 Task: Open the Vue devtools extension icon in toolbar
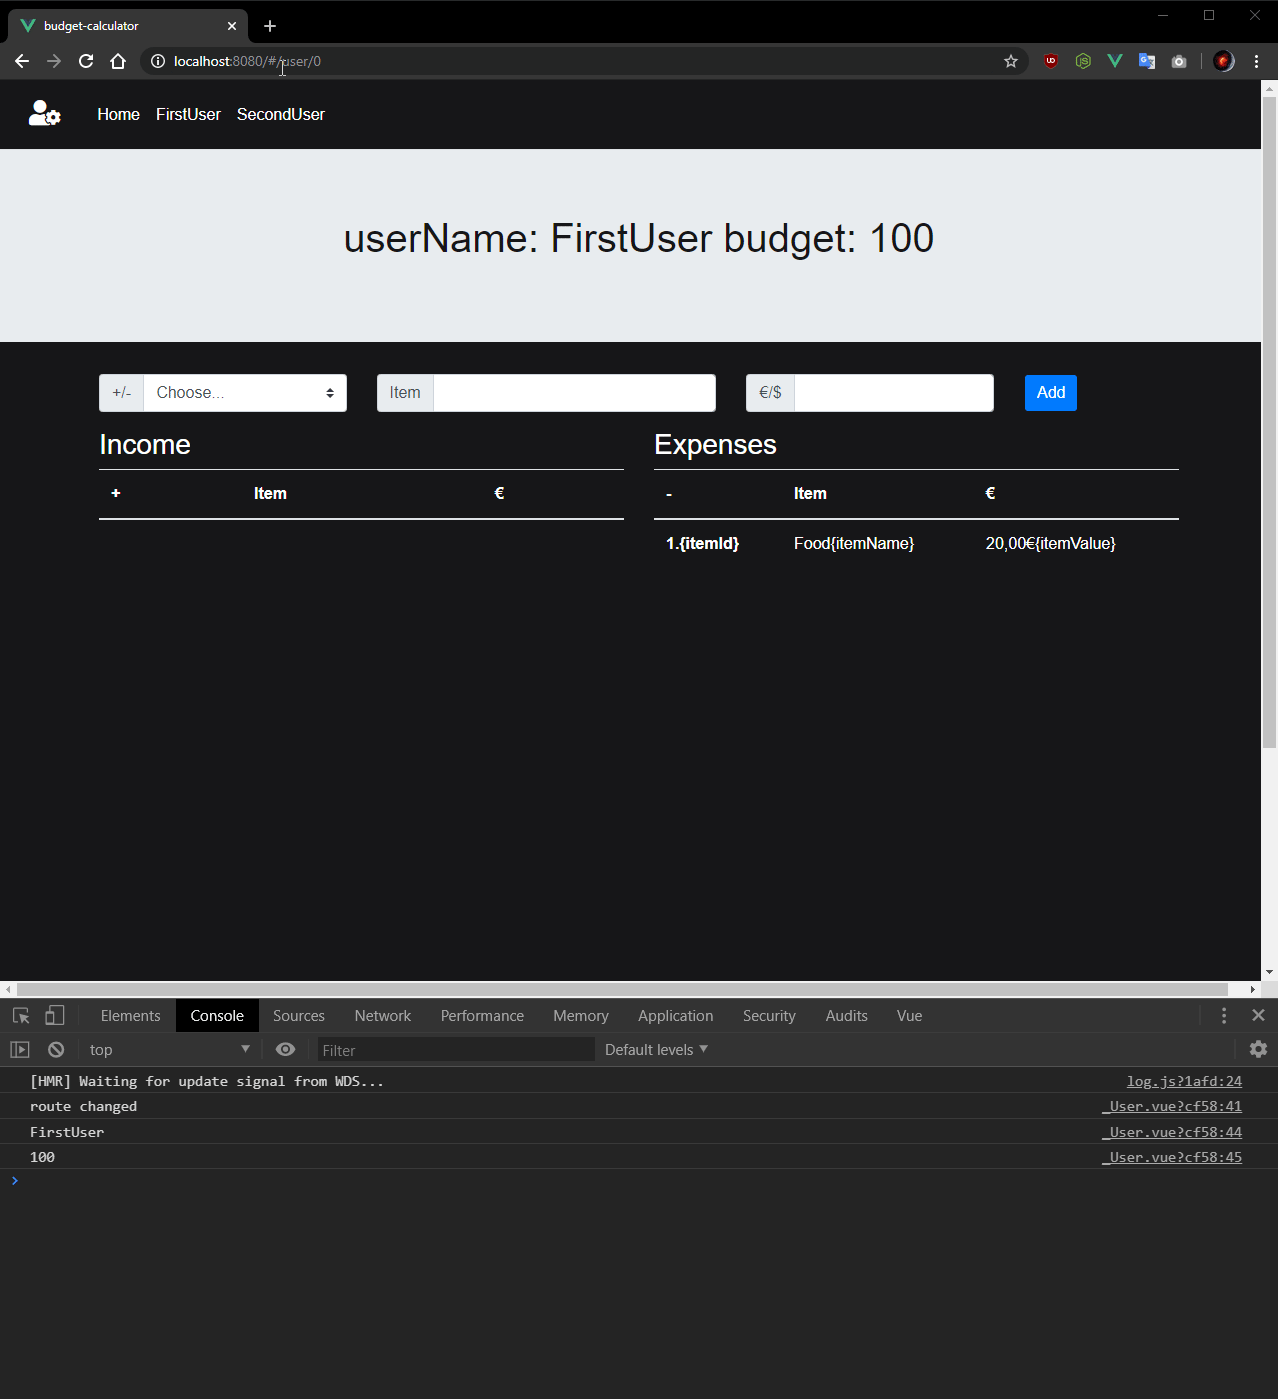[x=1115, y=61]
